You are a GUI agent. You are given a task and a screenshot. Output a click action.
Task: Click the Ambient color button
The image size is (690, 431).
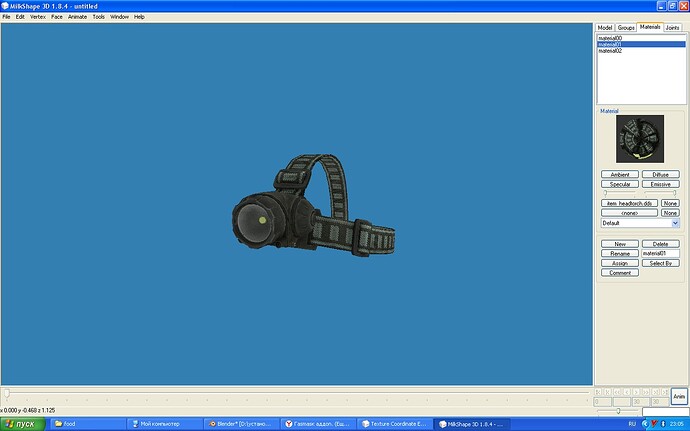(x=619, y=174)
